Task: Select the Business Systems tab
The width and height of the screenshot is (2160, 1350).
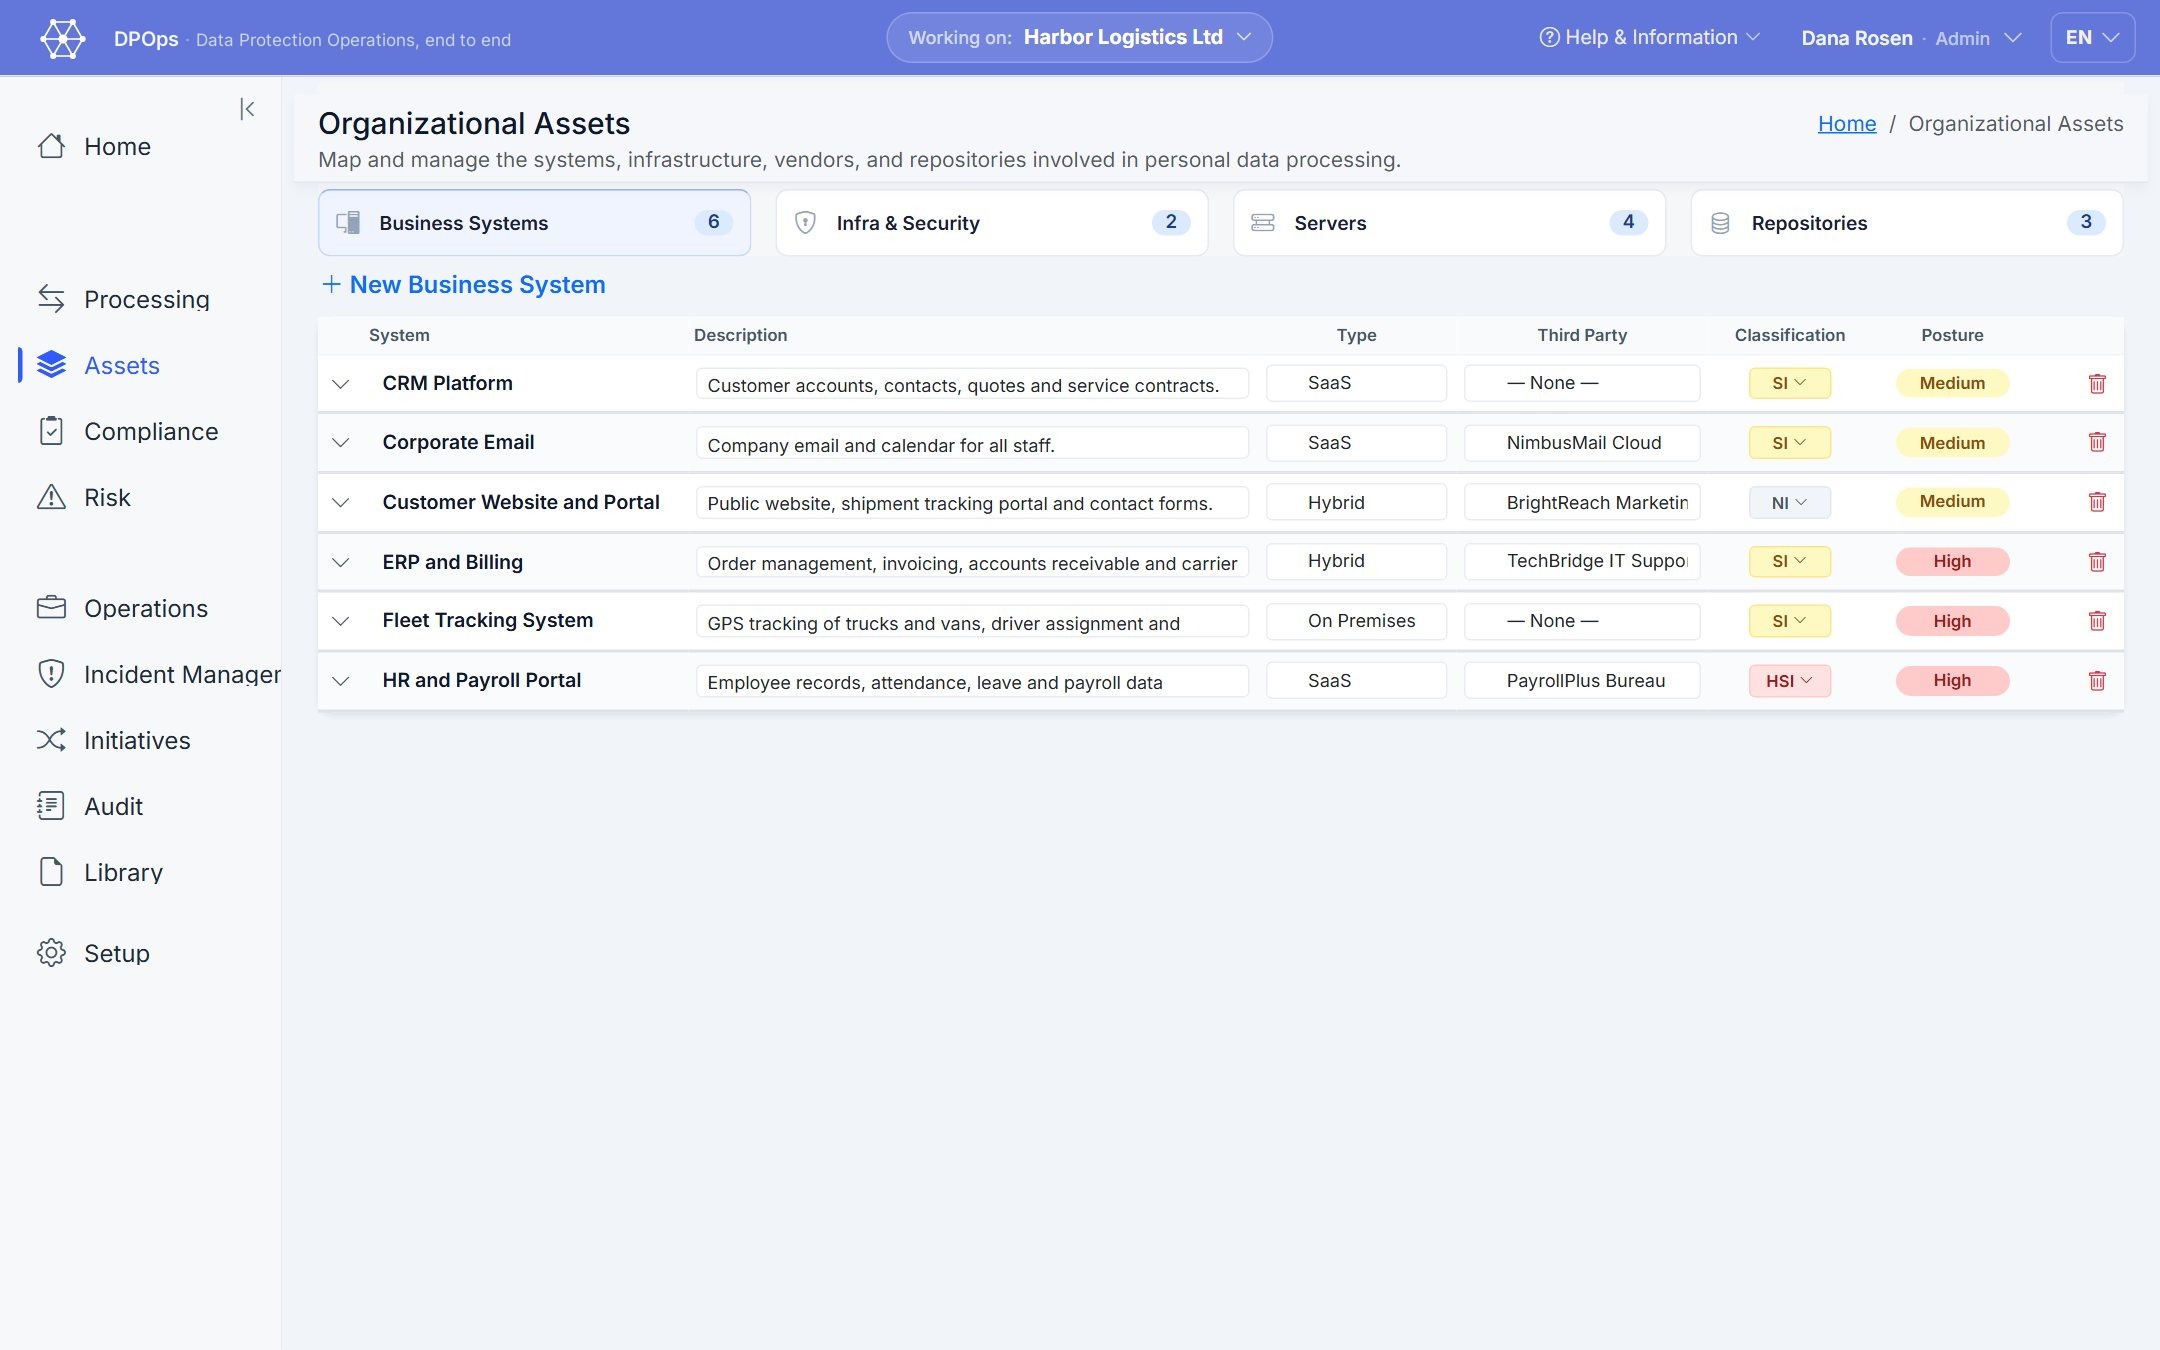Action: 534,223
